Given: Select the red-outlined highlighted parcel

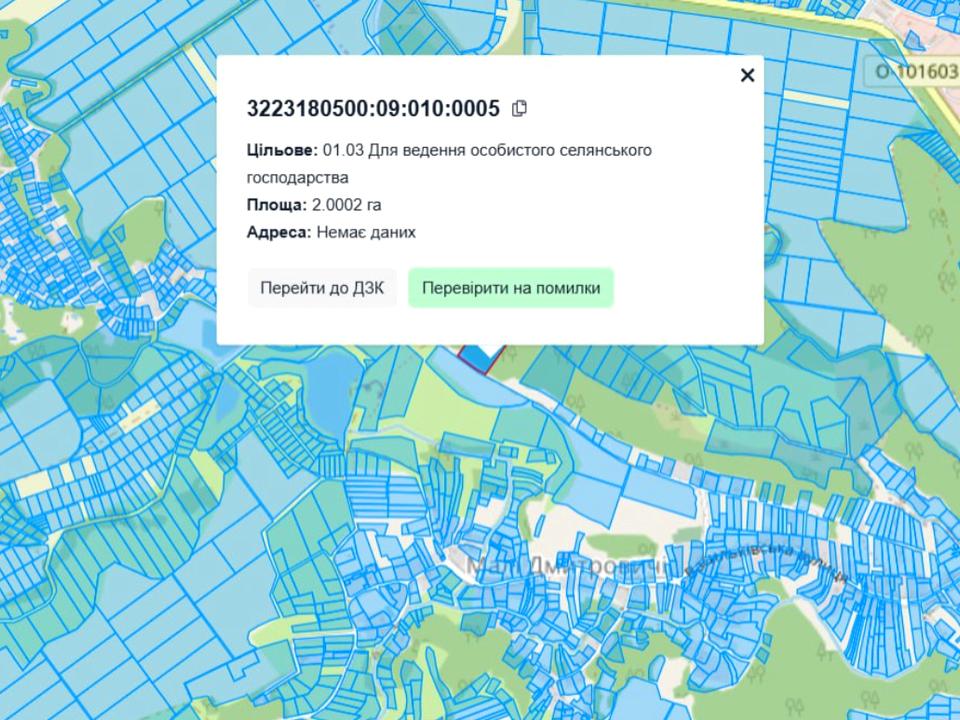Looking at the screenshot, I should tap(481, 355).
